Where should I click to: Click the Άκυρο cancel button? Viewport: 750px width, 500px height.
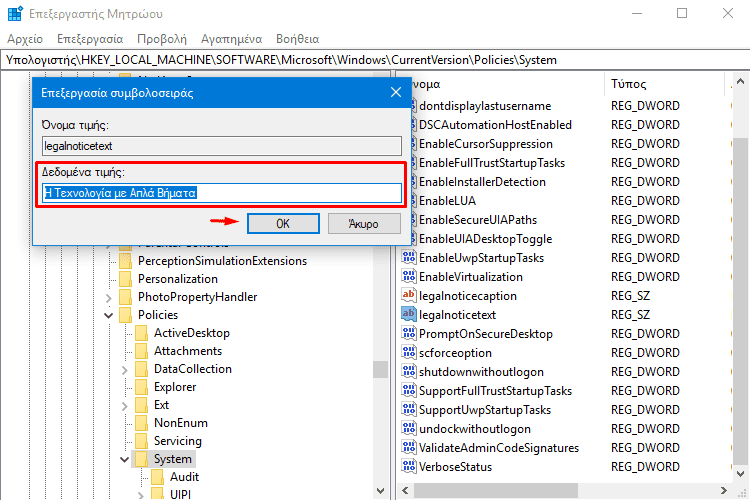tap(364, 224)
